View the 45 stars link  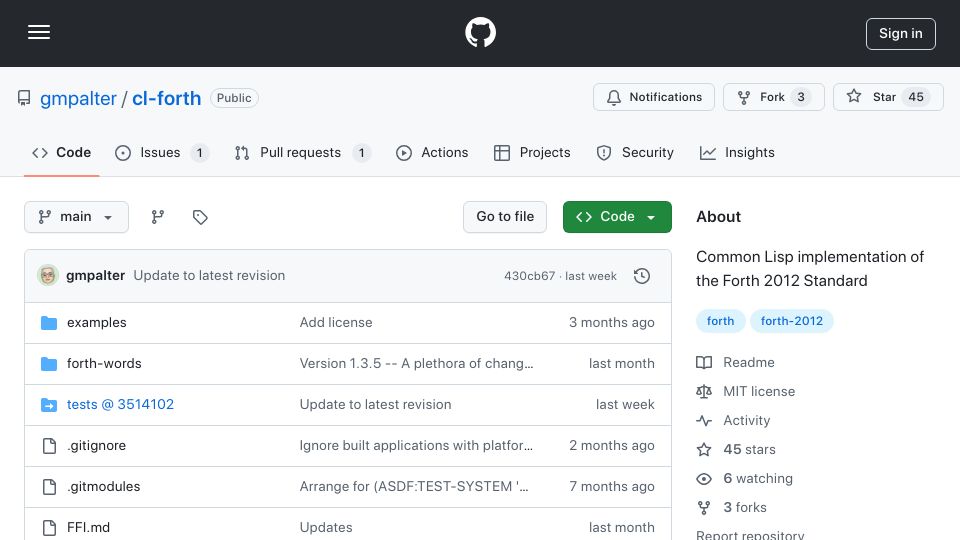click(736, 449)
